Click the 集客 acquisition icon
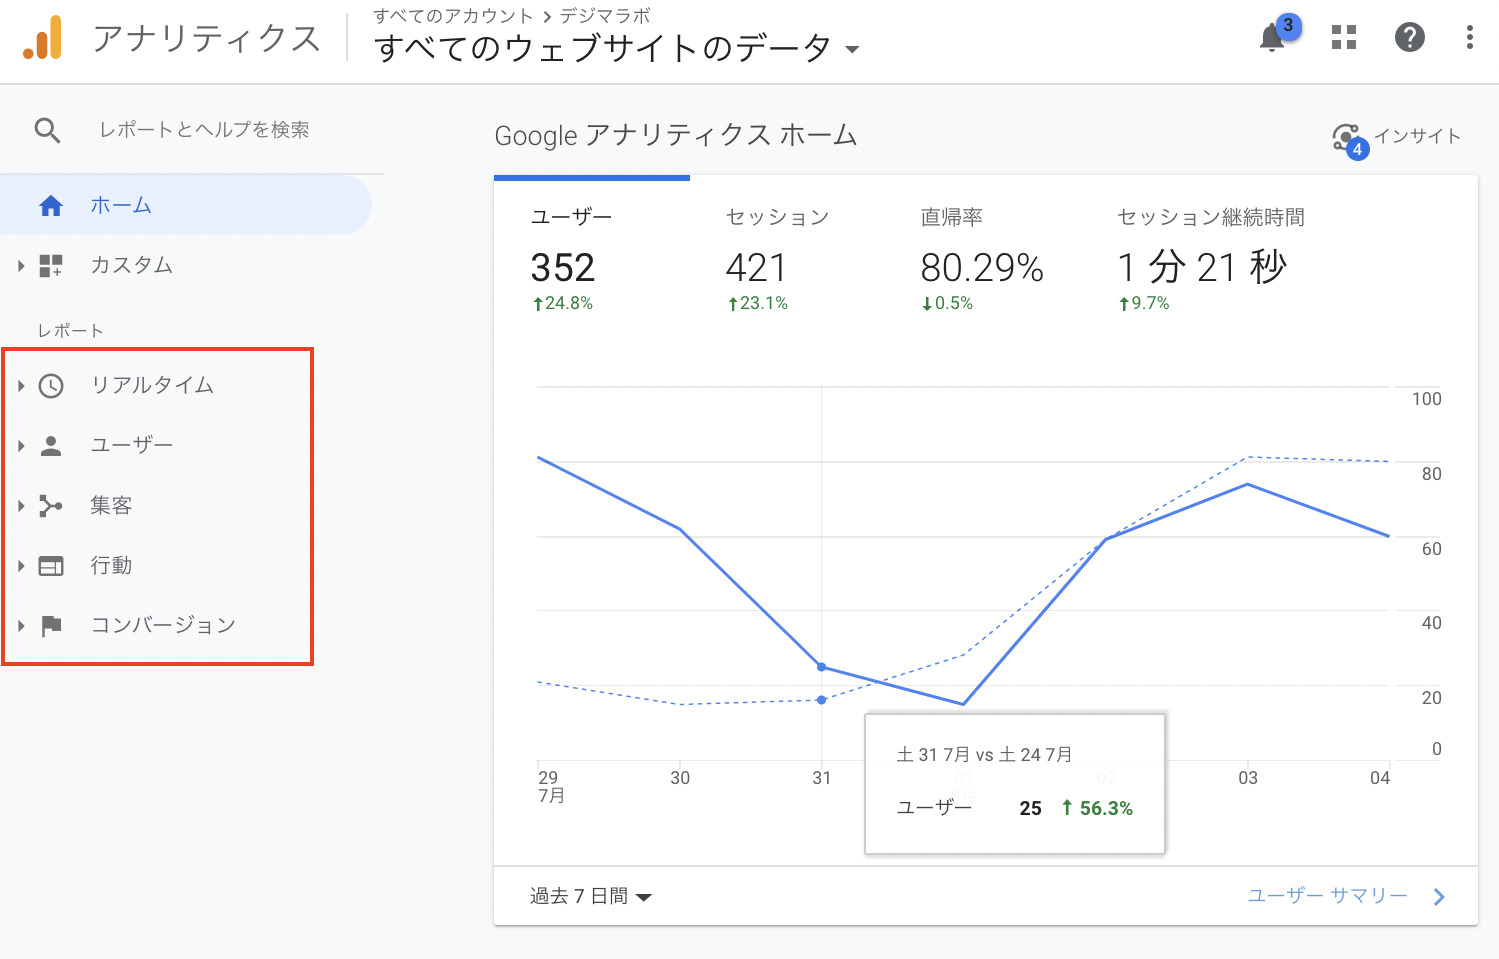Screen dimensions: 1499x959 point(50,505)
